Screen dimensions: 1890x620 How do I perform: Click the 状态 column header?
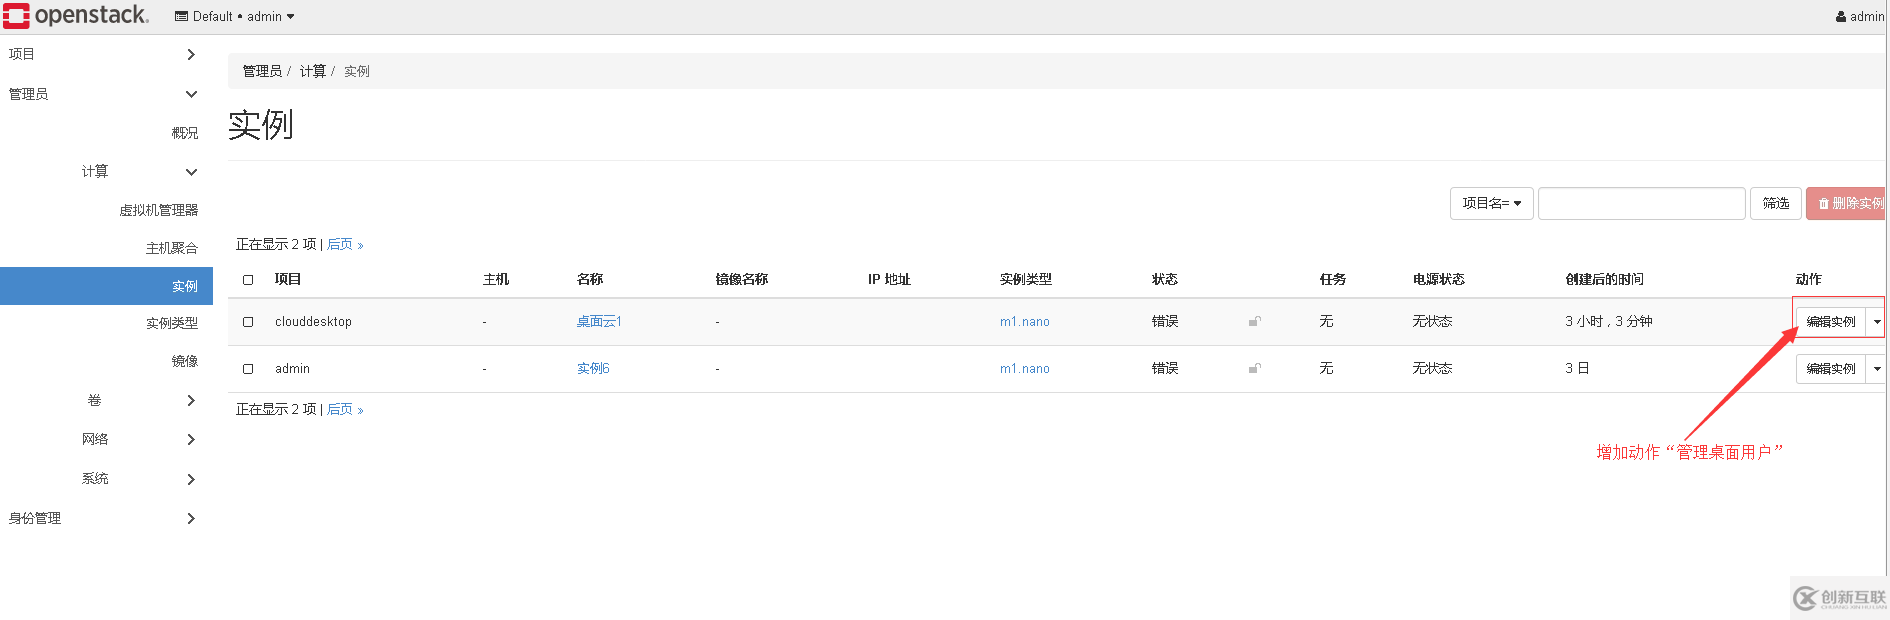pyautogui.click(x=1165, y=280)
